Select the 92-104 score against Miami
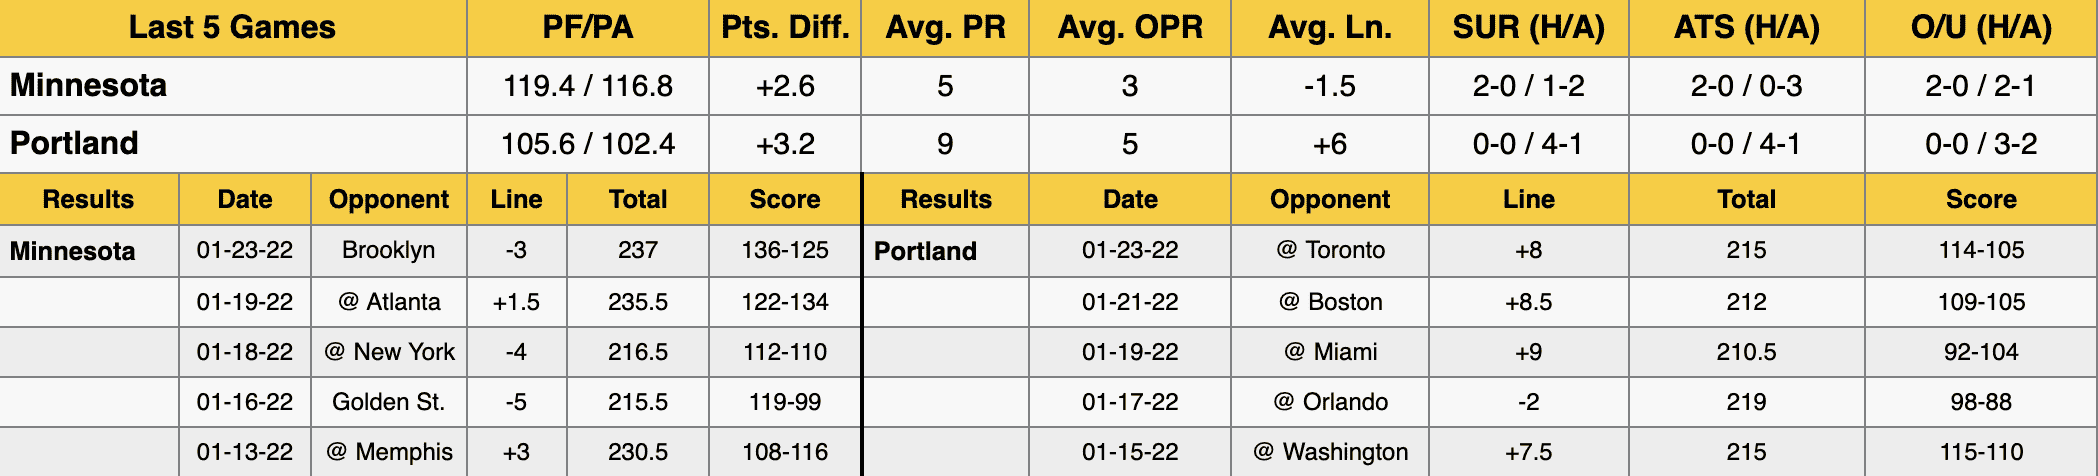Image resolution: width=2098 pixels, height=476 pixels. [x=1981, y=352]
